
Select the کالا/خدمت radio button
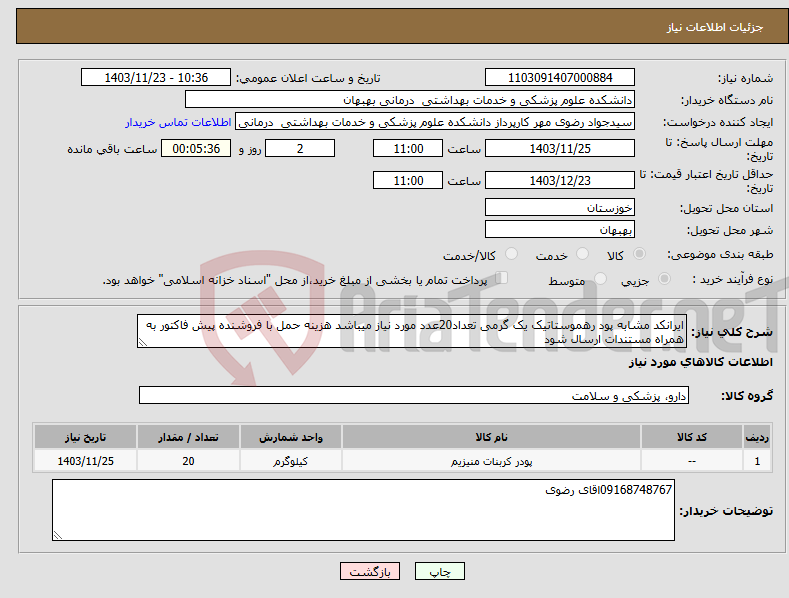pos(511,254)
